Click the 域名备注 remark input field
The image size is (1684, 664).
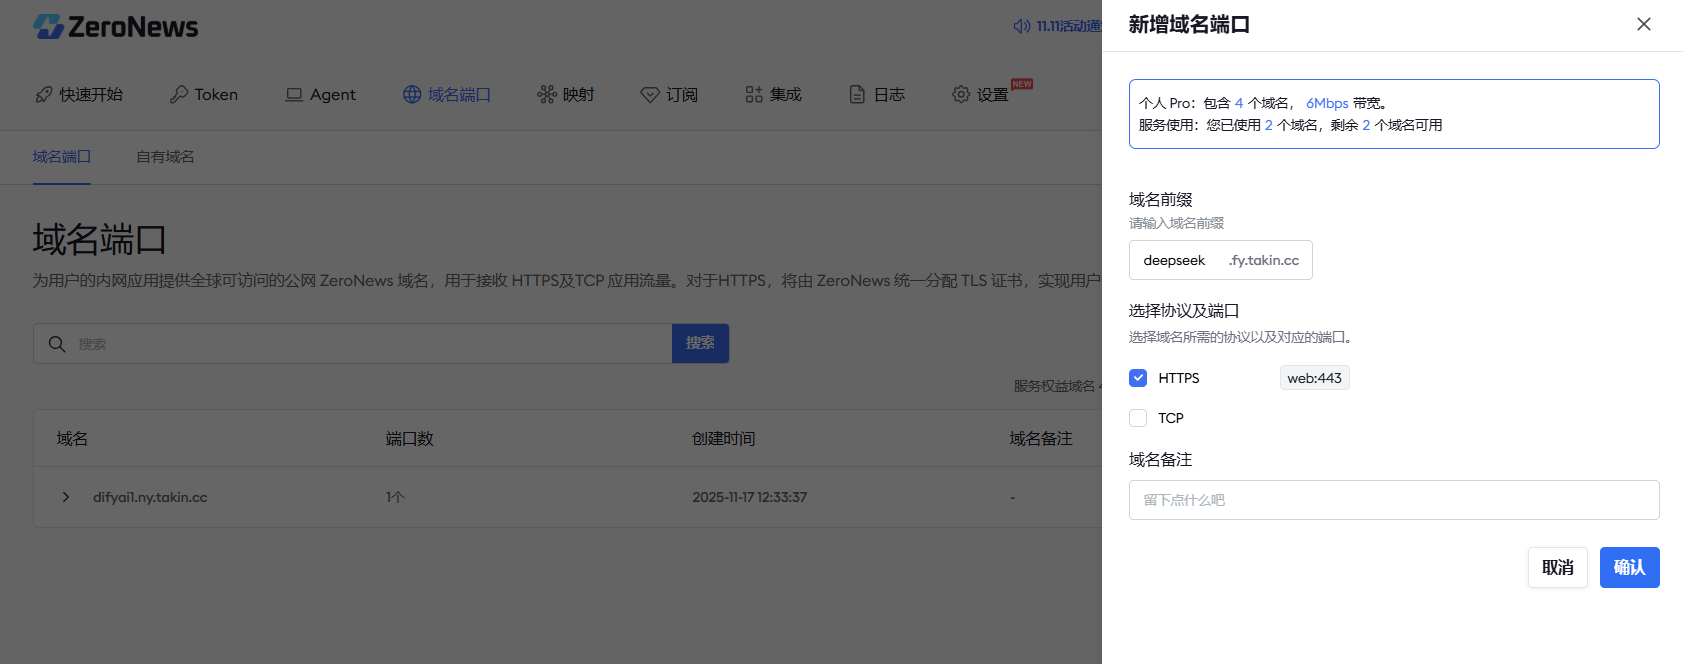click(x=1393, y=500)
